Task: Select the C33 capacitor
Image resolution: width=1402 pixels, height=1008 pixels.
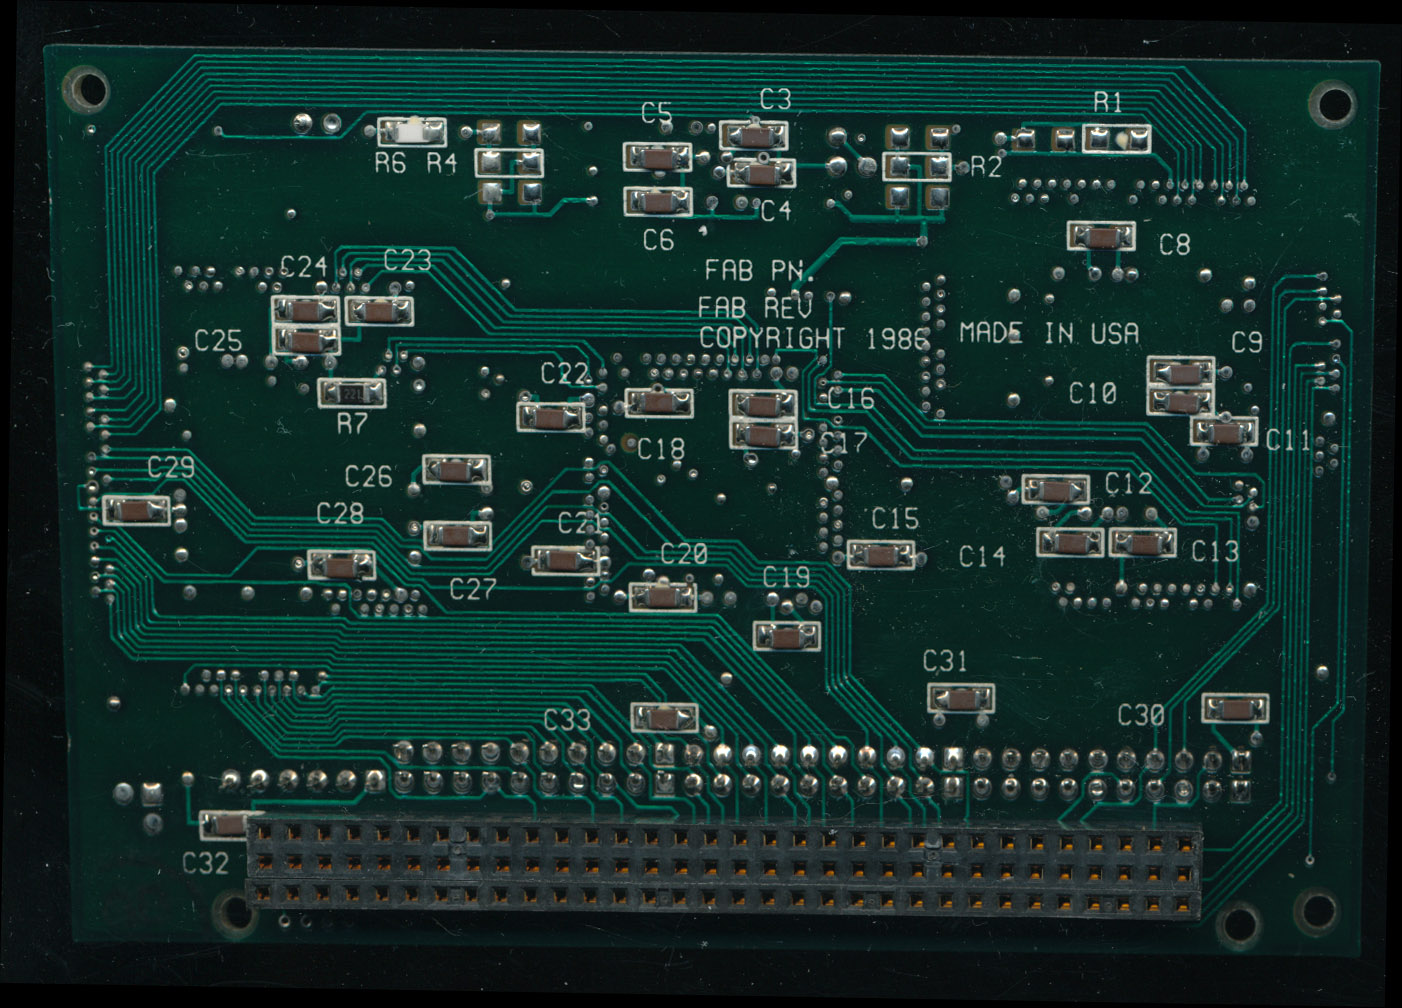Action: click(664, 717)
